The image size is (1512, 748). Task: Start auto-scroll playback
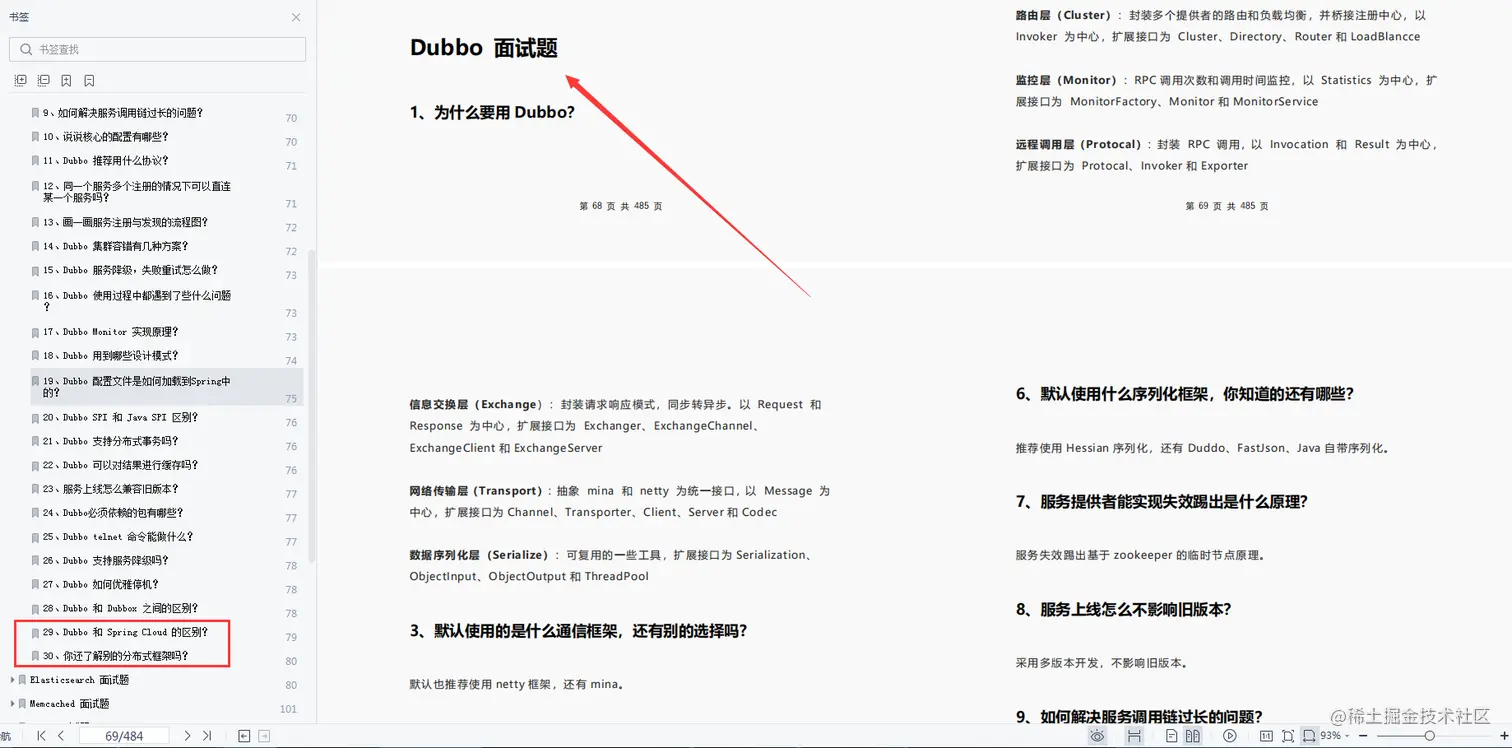click(x=1229, y=735)
